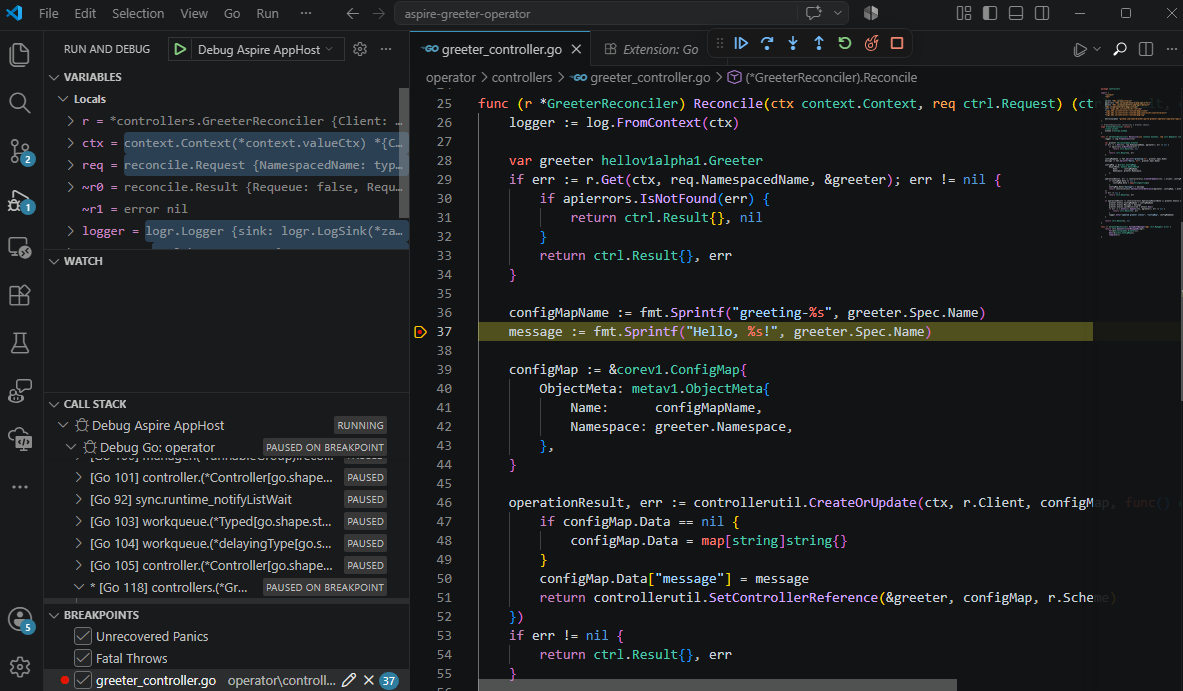Image resolution: width=1183 pixels, height=691 pixels.
Task: Open the Manage gear in activity bar
Action: click(20, 667)
